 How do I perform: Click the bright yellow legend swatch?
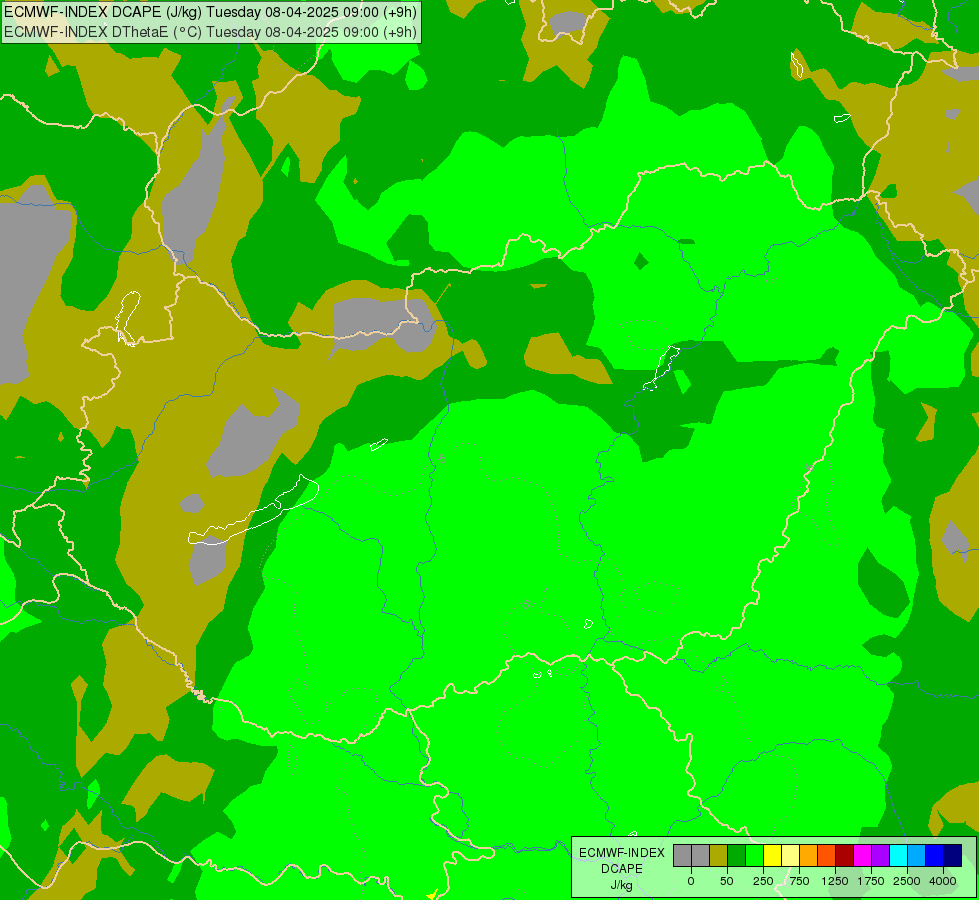click(773, 856)
